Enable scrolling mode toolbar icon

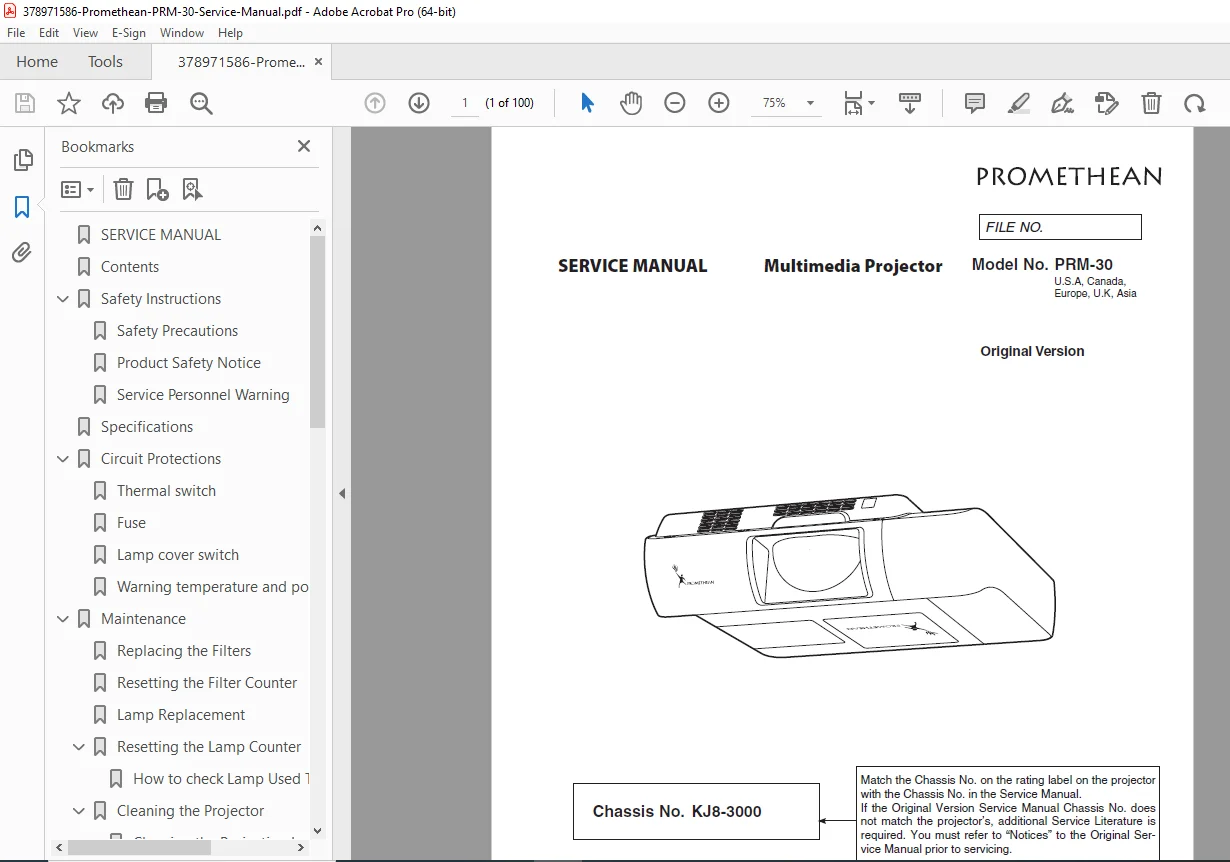910,103
